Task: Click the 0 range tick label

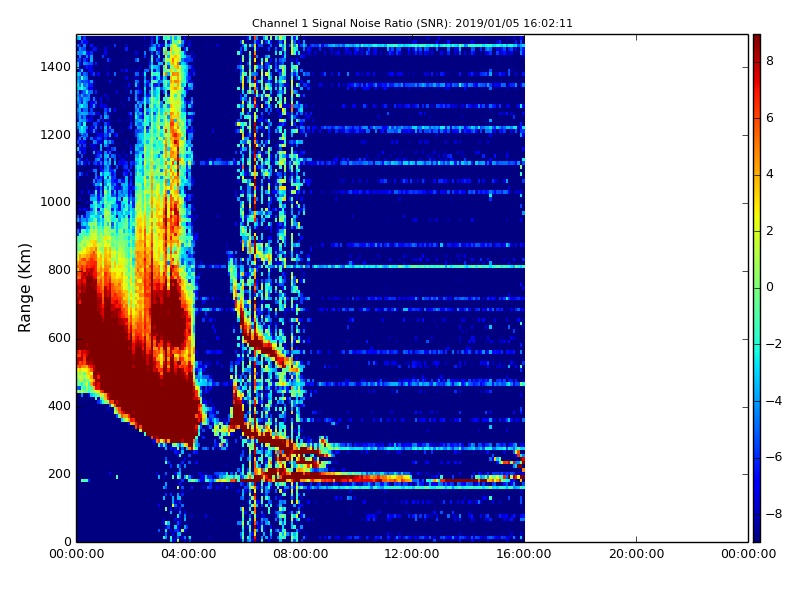Action: coord(67,541)
